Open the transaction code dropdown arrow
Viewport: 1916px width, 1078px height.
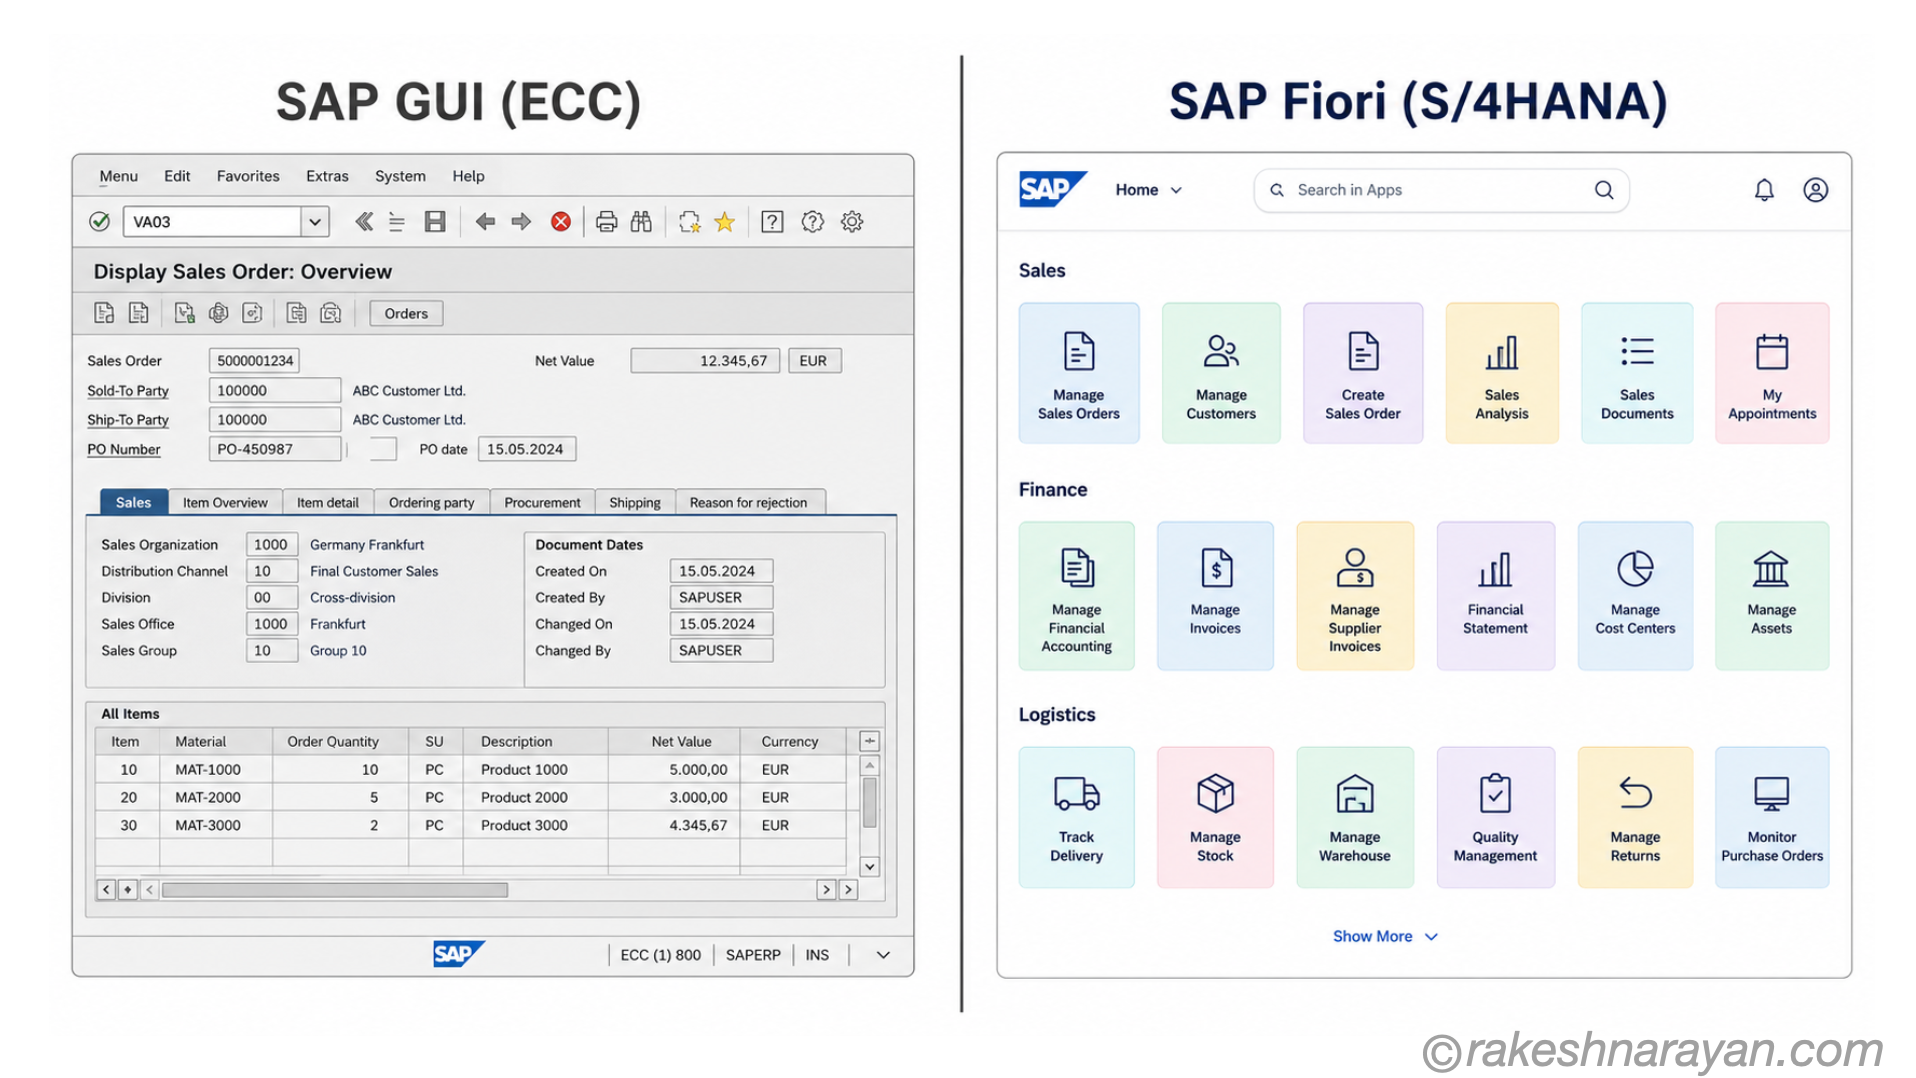click(315, 221)
